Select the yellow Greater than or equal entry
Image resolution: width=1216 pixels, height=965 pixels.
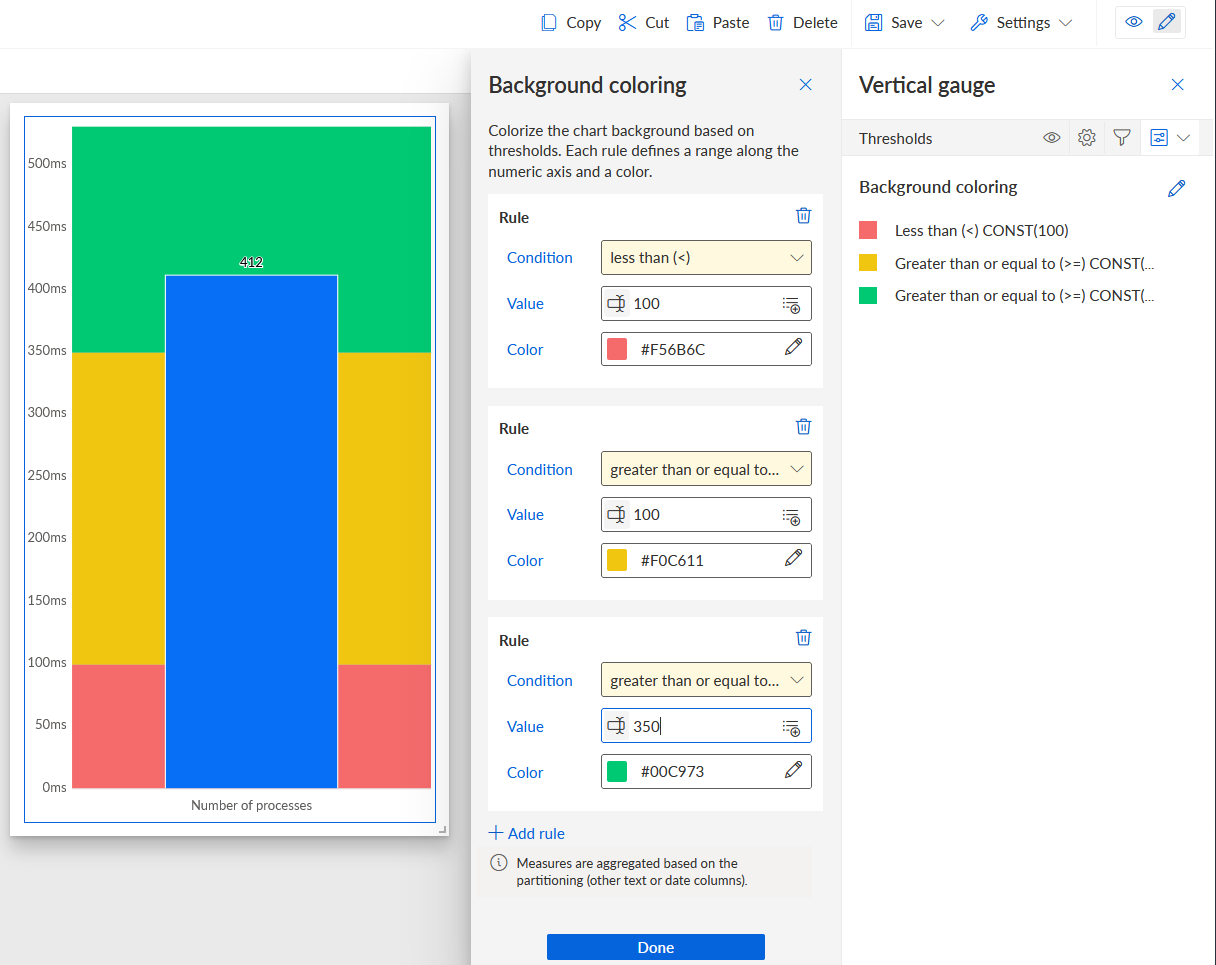click(1007, 263)
